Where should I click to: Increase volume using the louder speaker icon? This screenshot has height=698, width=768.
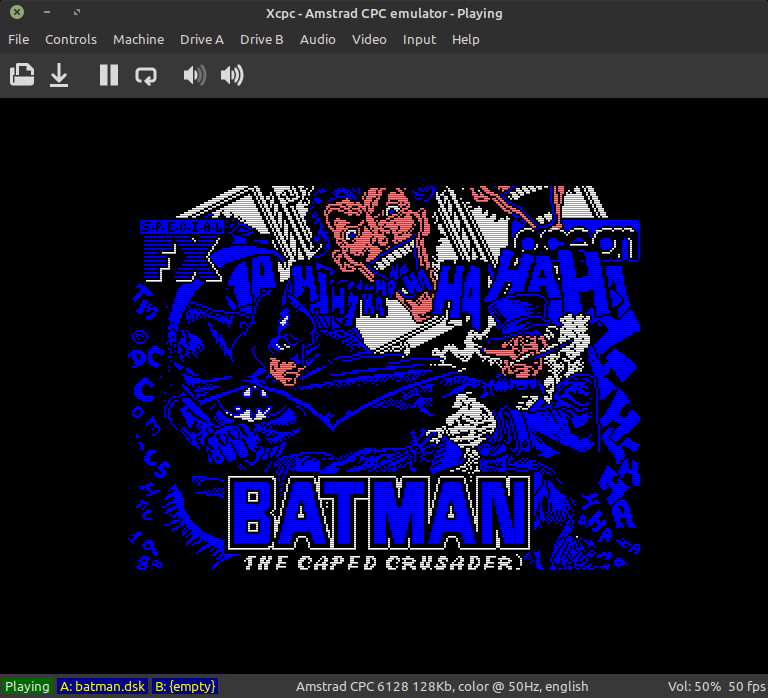pos(232,75)
